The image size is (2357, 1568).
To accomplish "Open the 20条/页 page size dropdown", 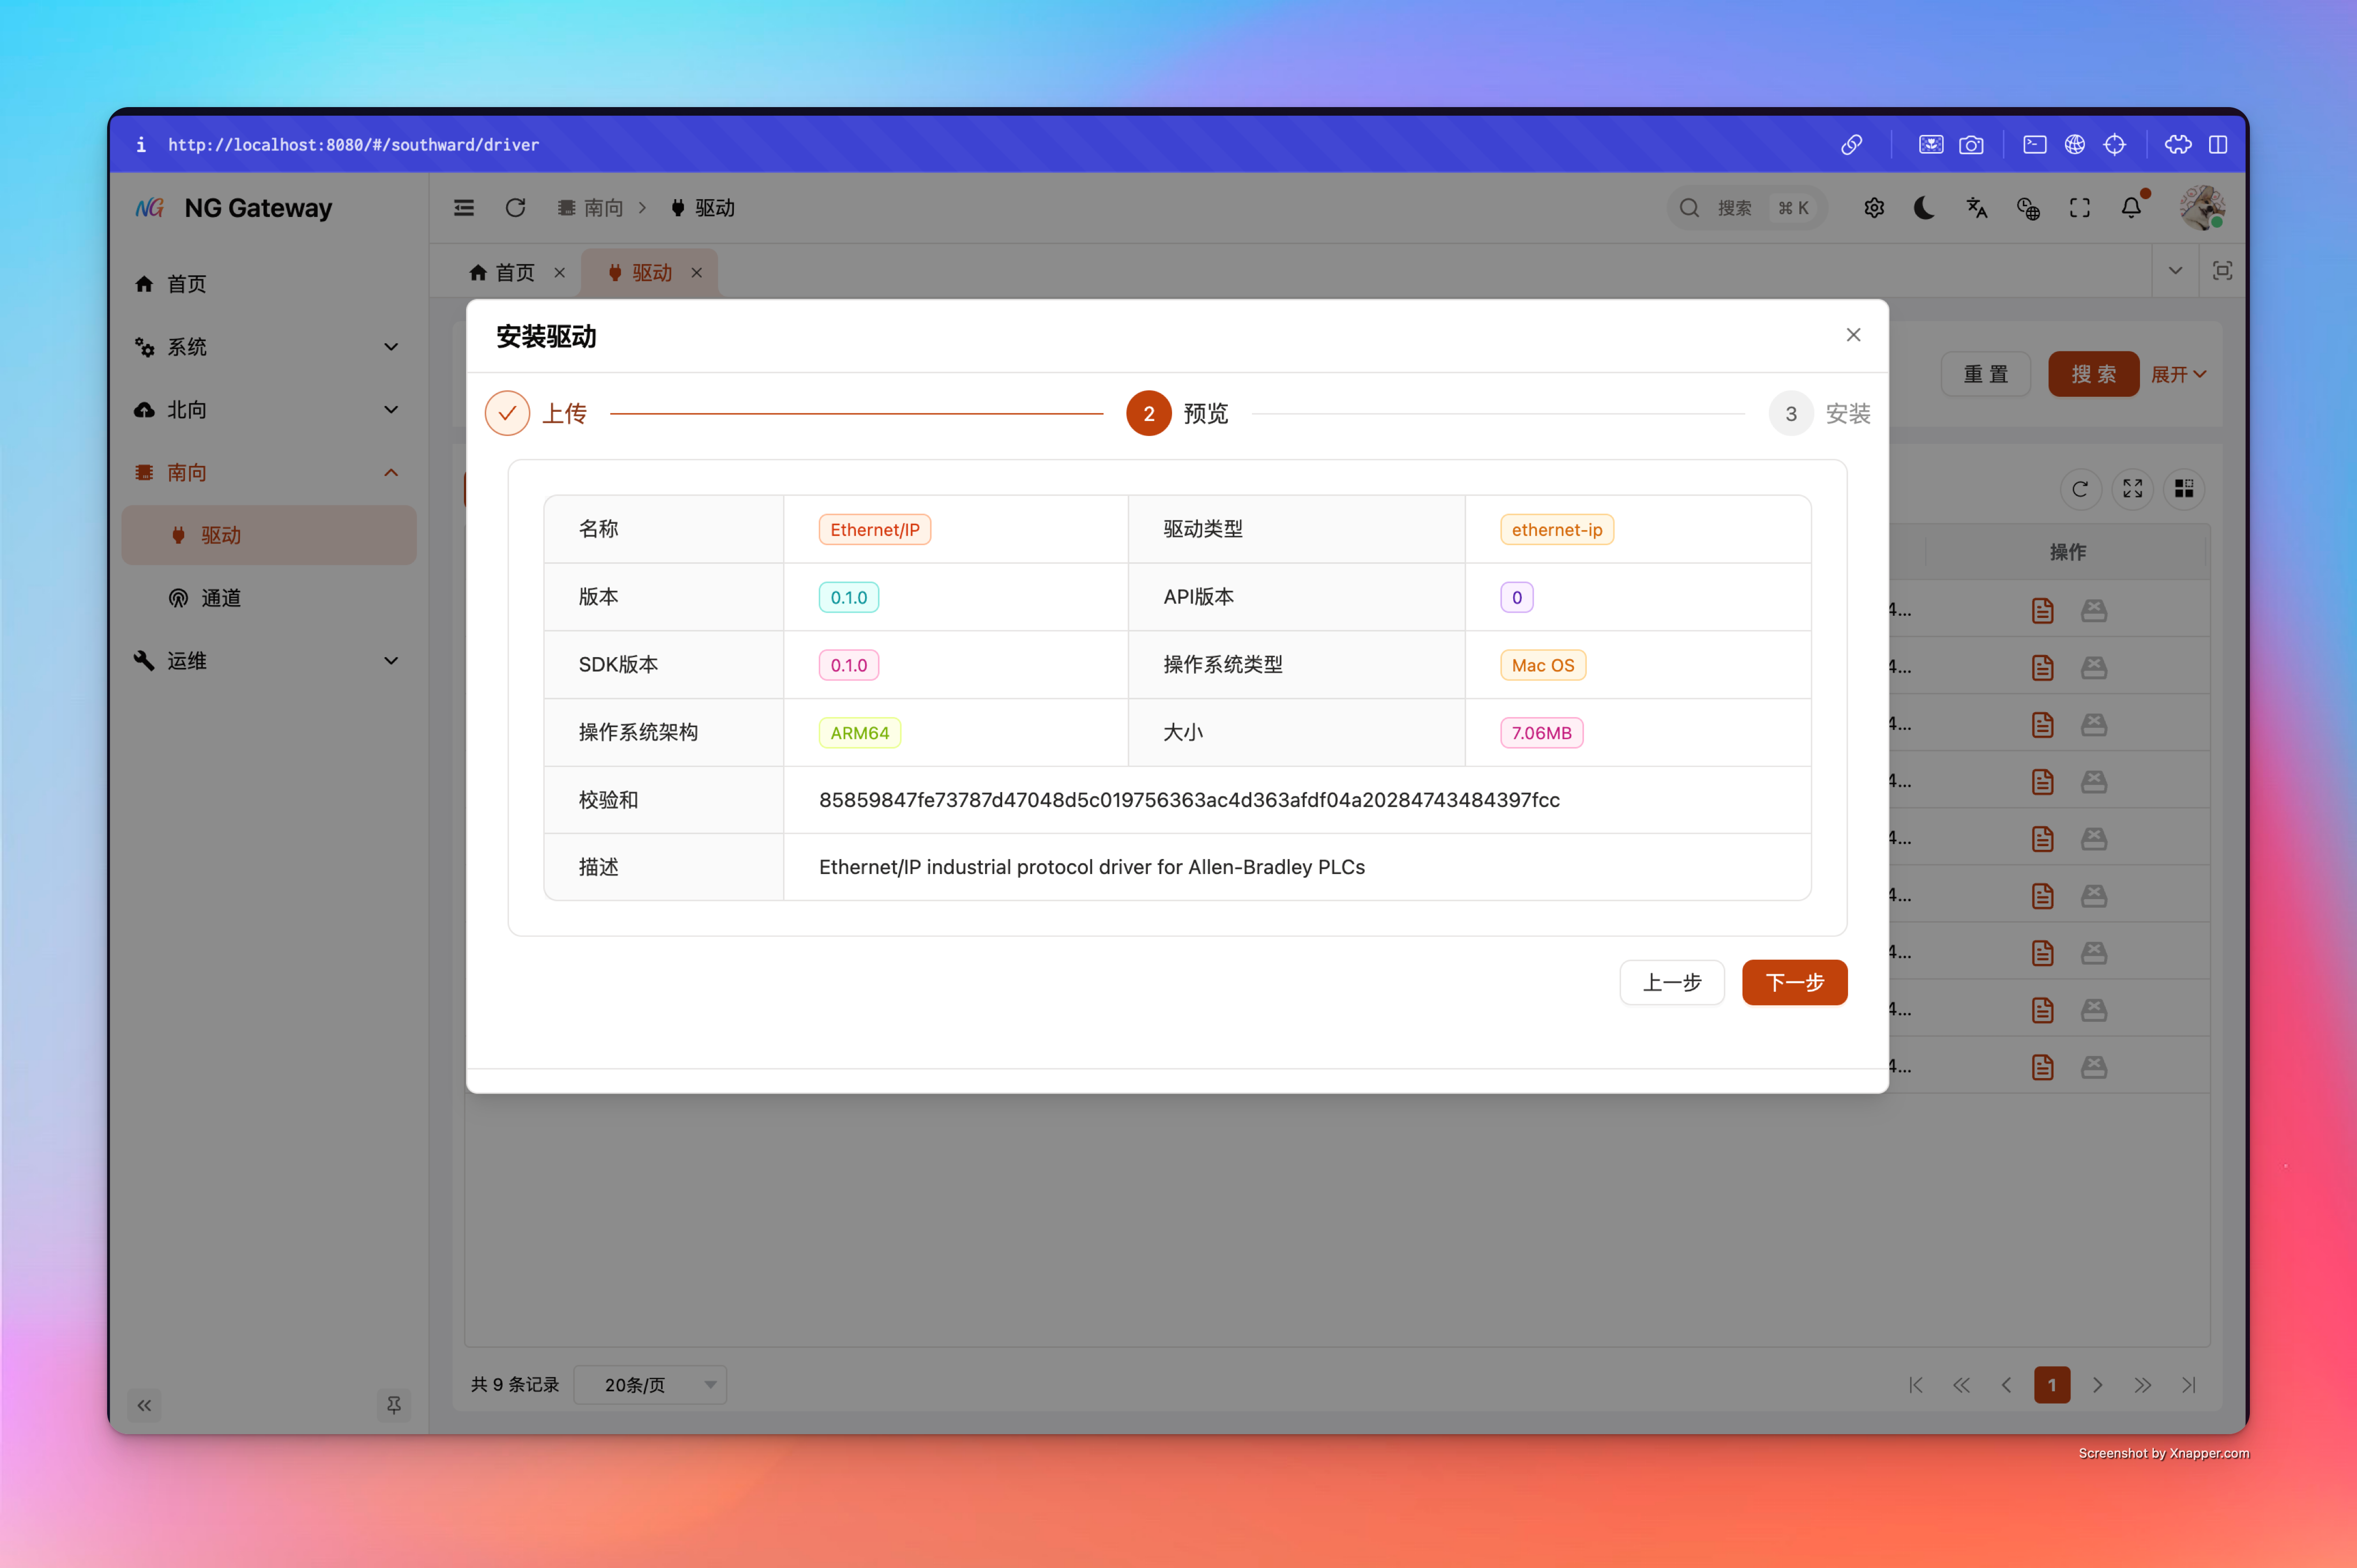I will pyautogui.click(x=650, y=1385).
